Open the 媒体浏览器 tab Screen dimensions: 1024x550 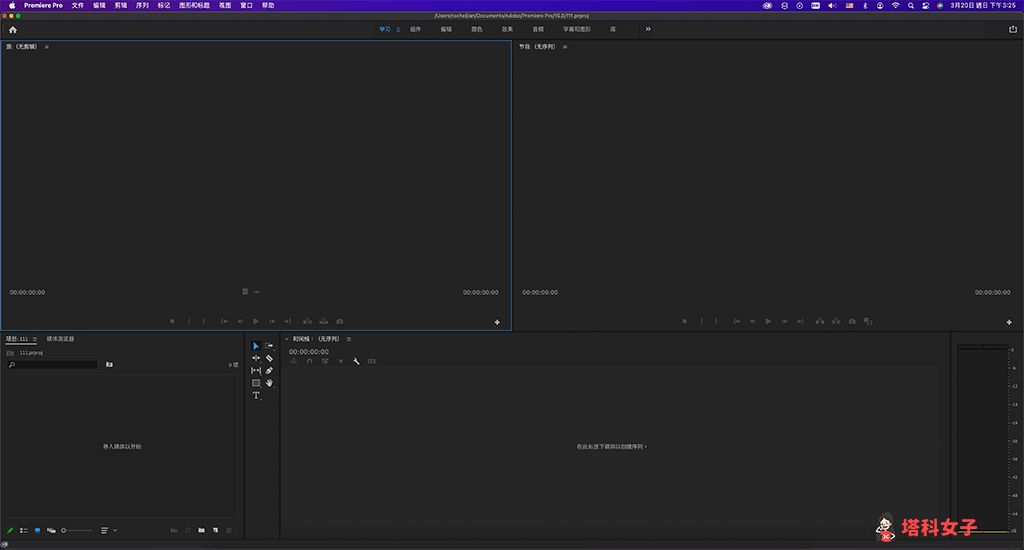(60, 339)
